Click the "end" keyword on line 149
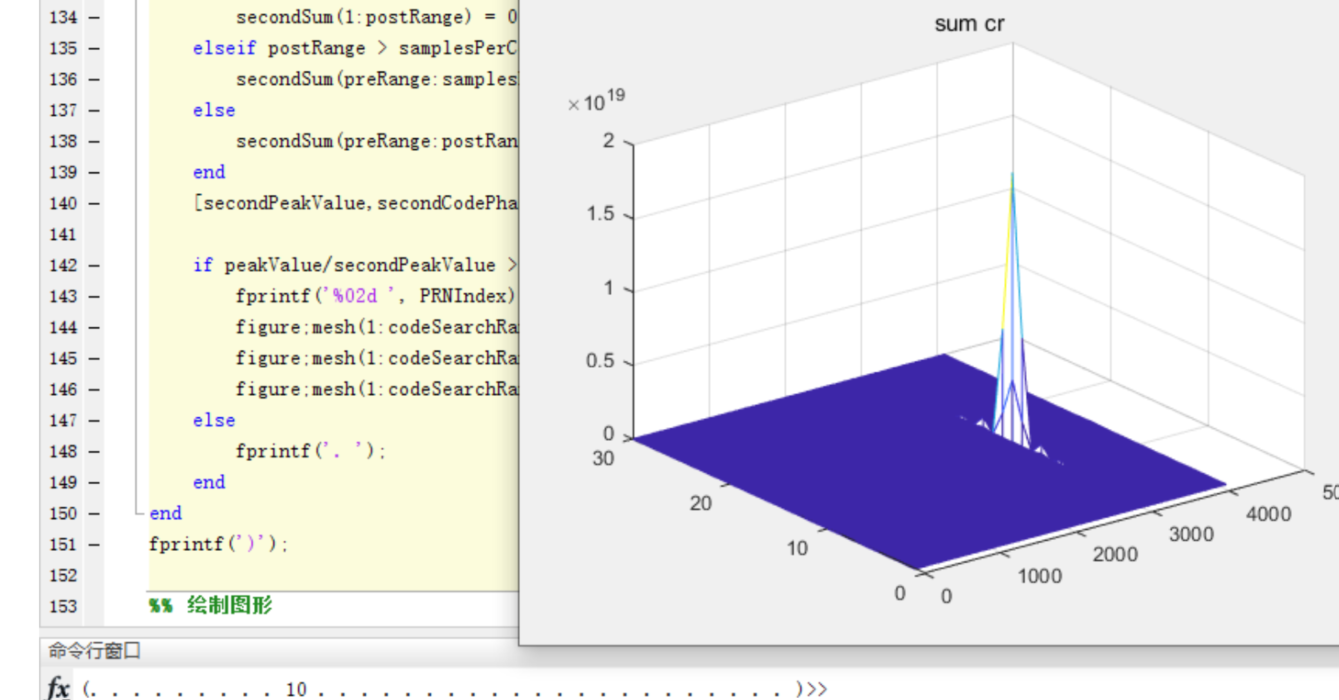The width and height of the screenshot is (1339, 700). click(209, 482)
